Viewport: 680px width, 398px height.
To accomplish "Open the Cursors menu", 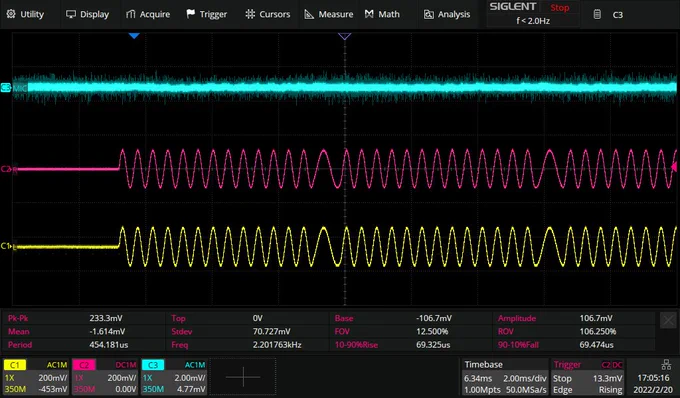I will click(x=268, y=14).
